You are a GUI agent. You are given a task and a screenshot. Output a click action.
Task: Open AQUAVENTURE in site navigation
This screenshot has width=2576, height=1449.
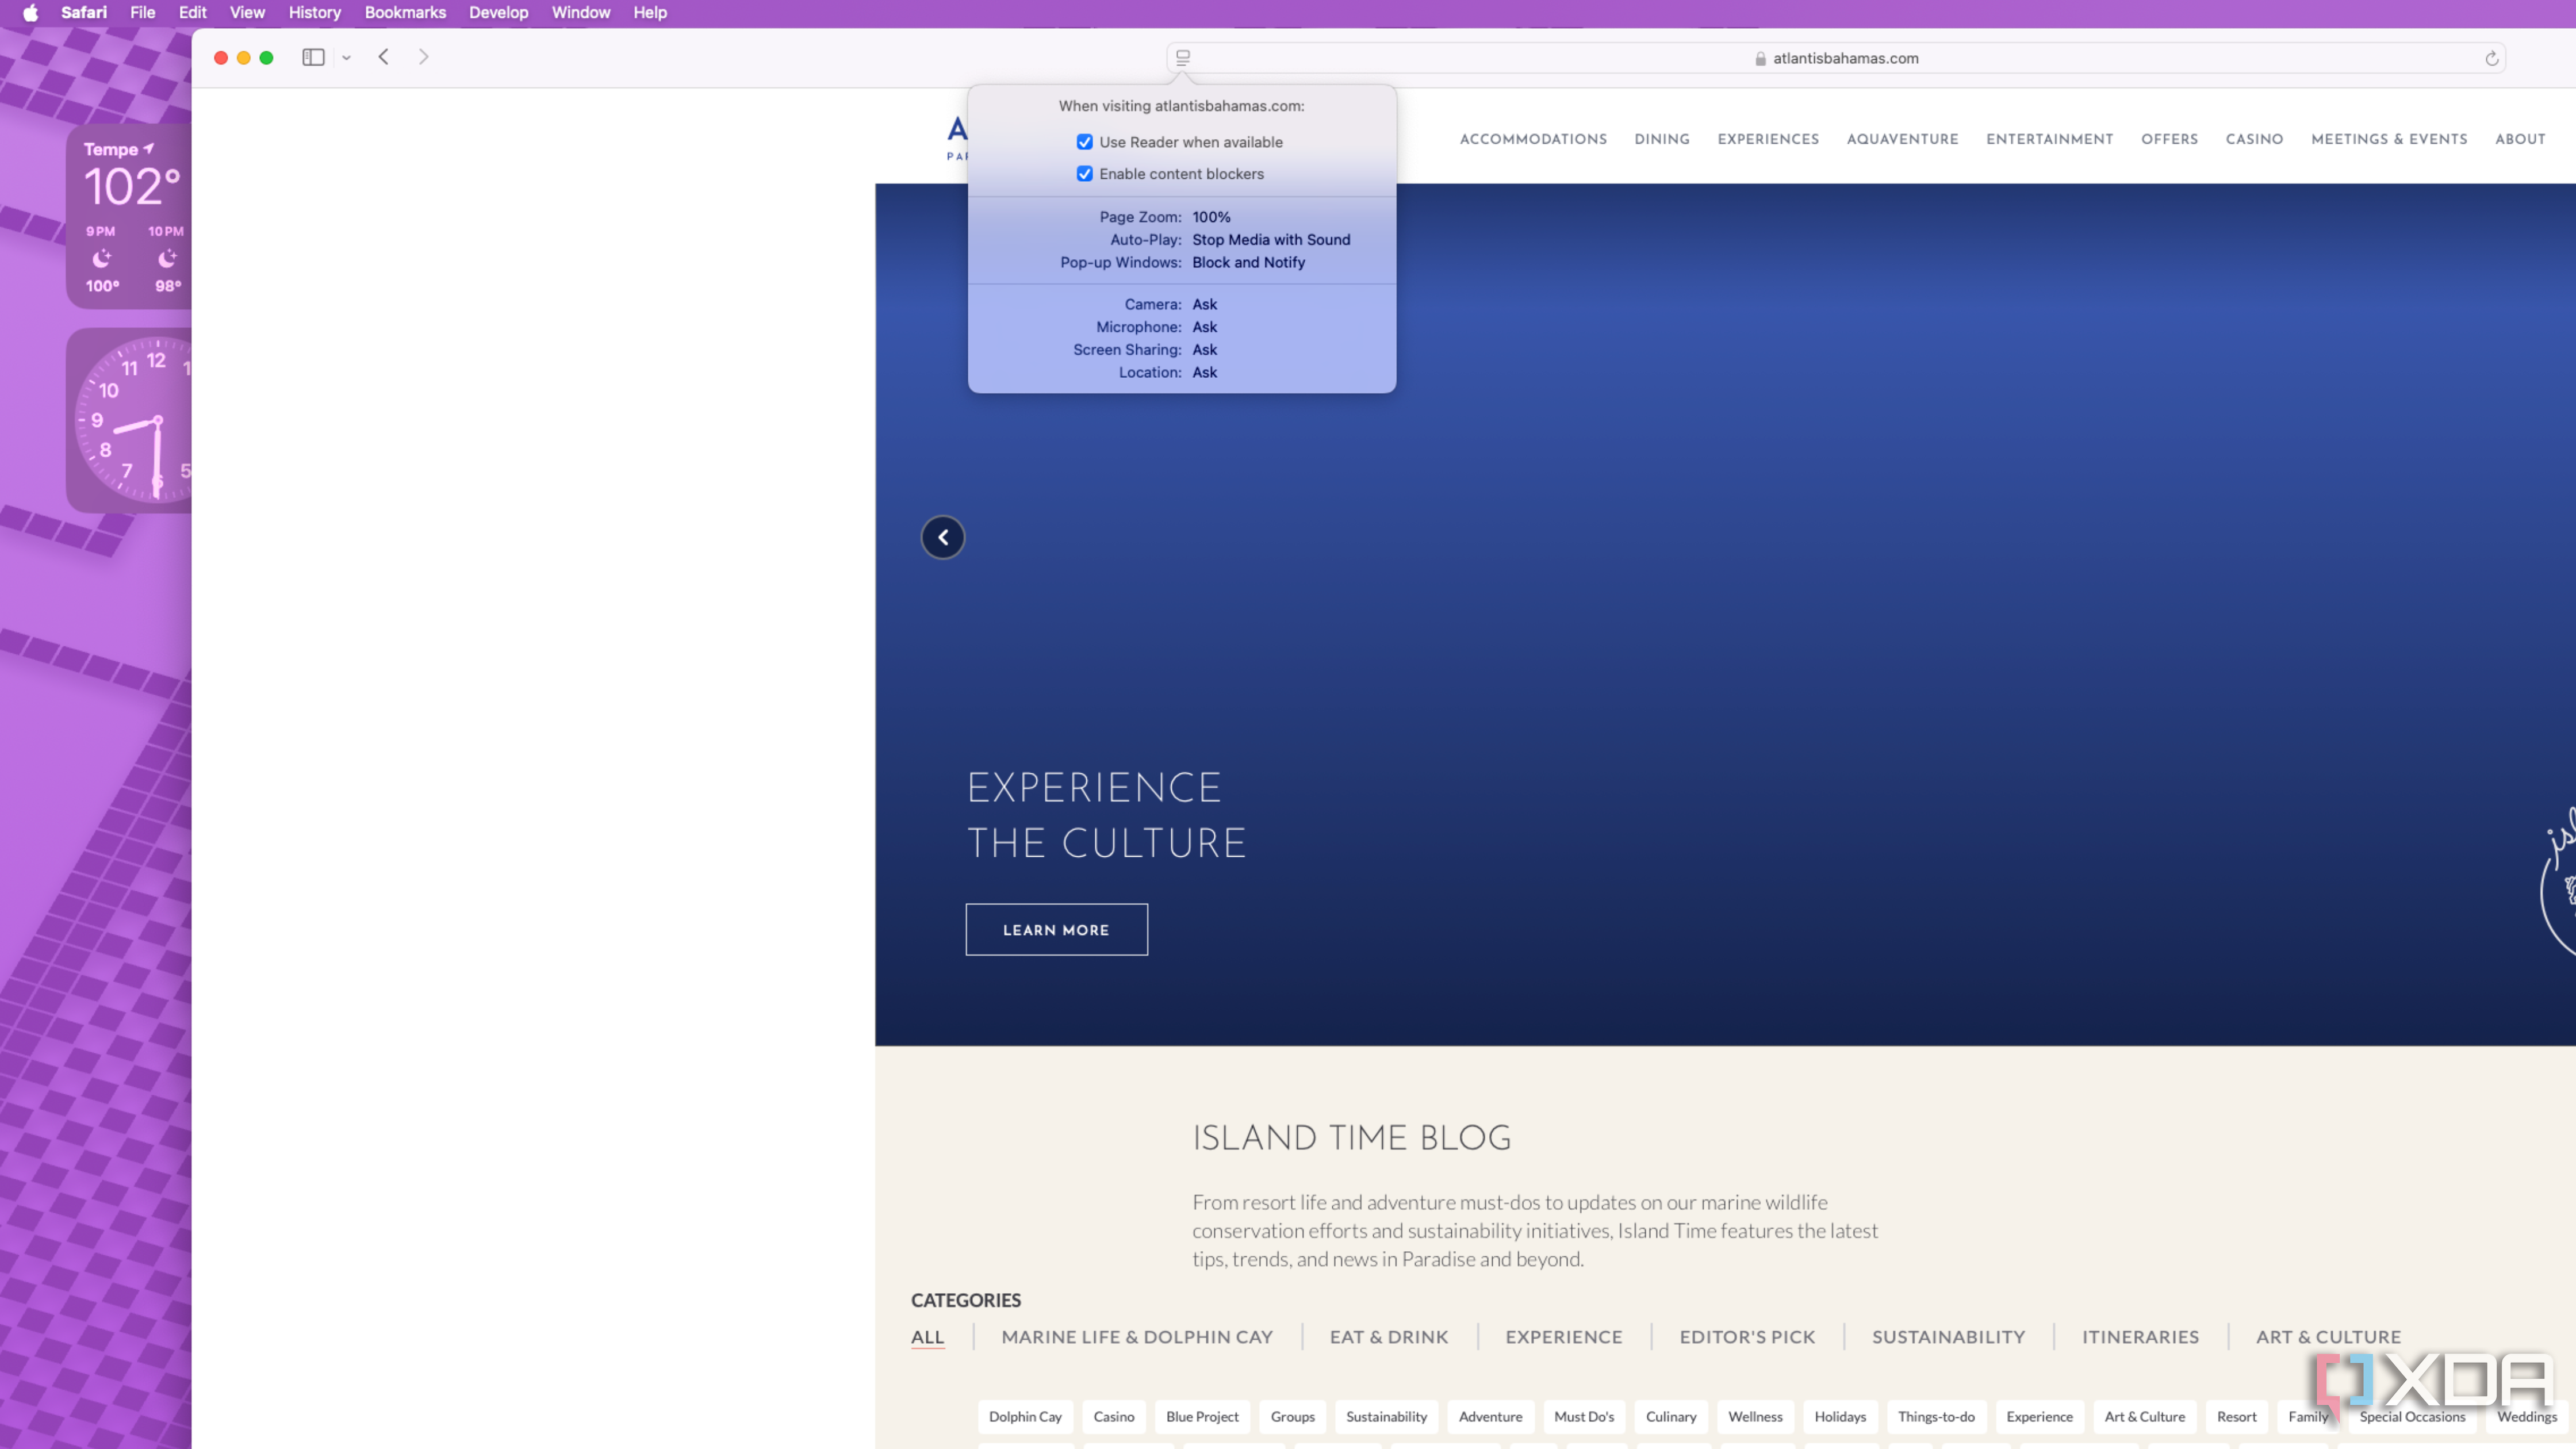coord(1902,140)
